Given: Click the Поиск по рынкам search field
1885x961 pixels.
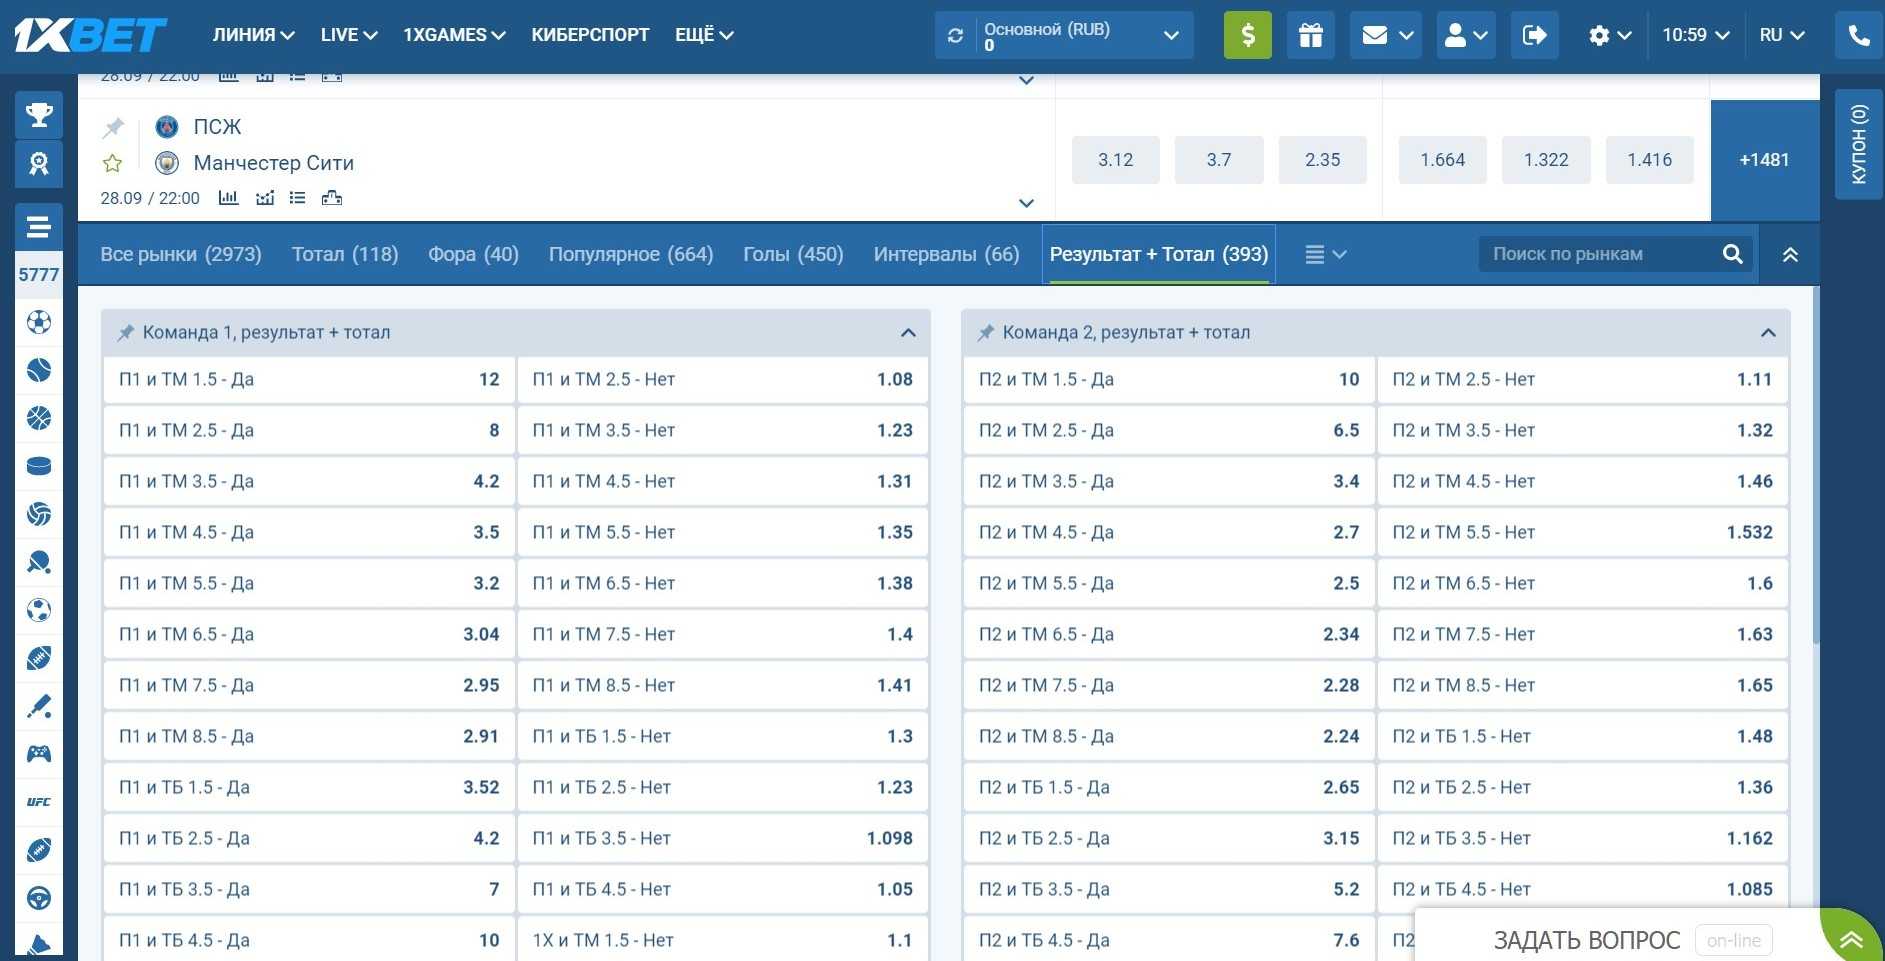Looking at the screenshot, I should 1600,254.
